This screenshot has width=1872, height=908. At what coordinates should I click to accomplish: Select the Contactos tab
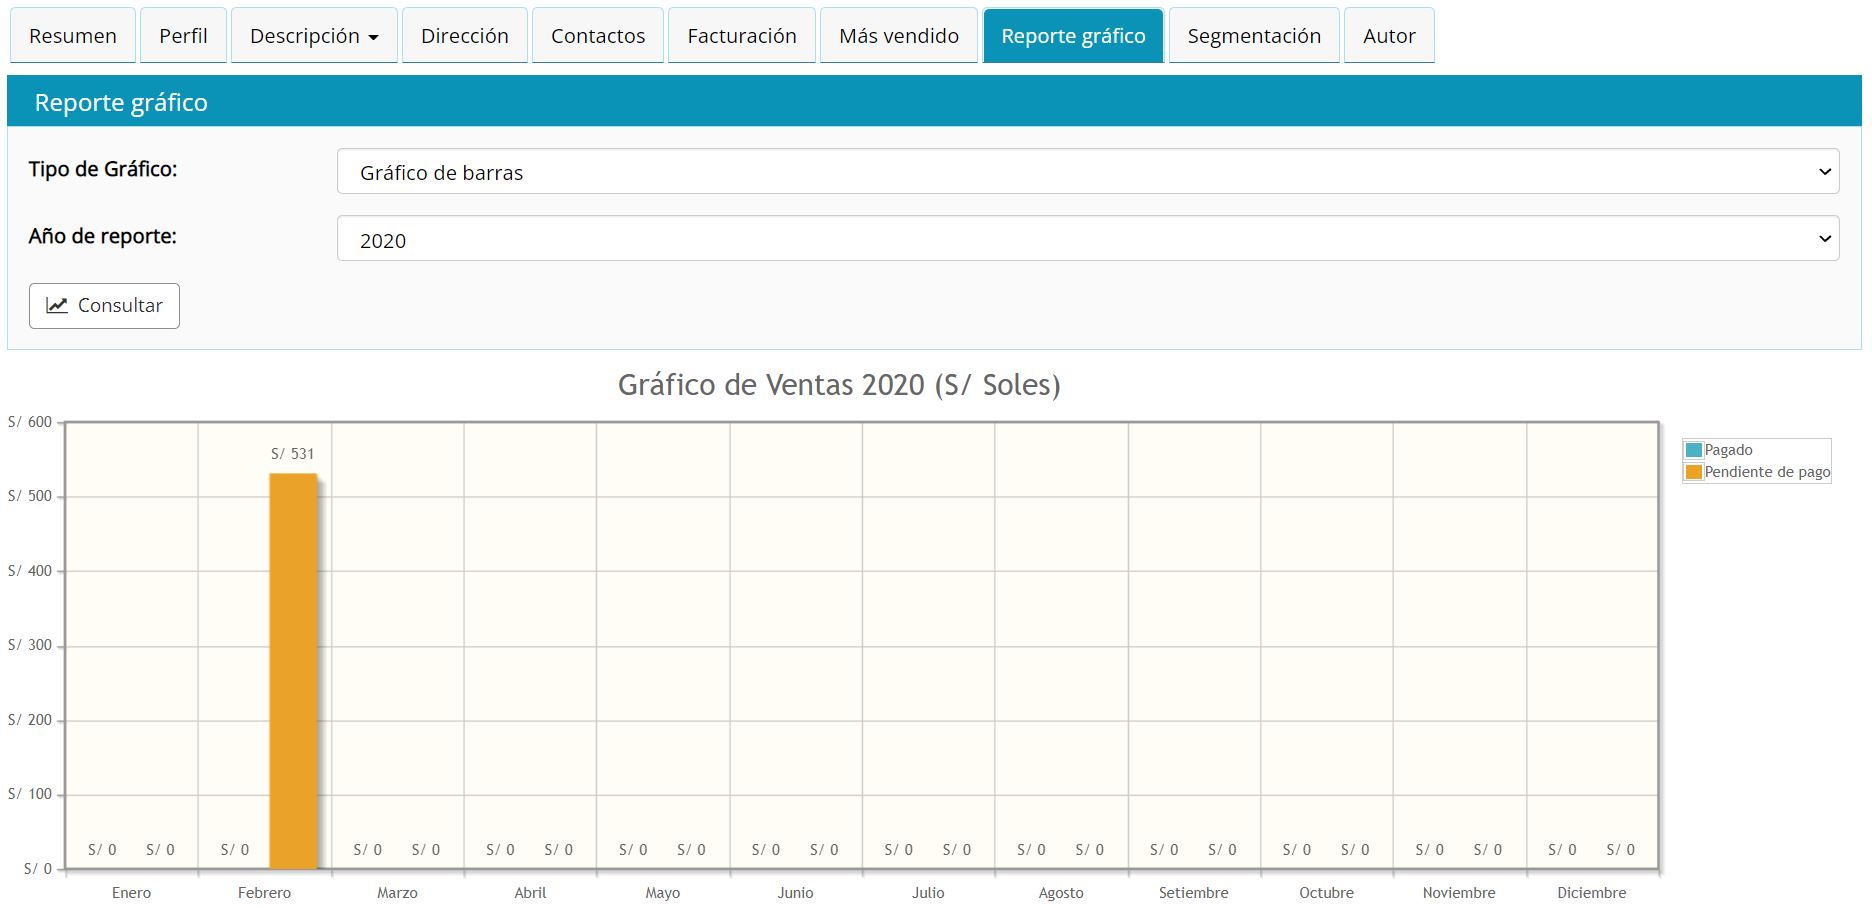(x=597, y=36)
